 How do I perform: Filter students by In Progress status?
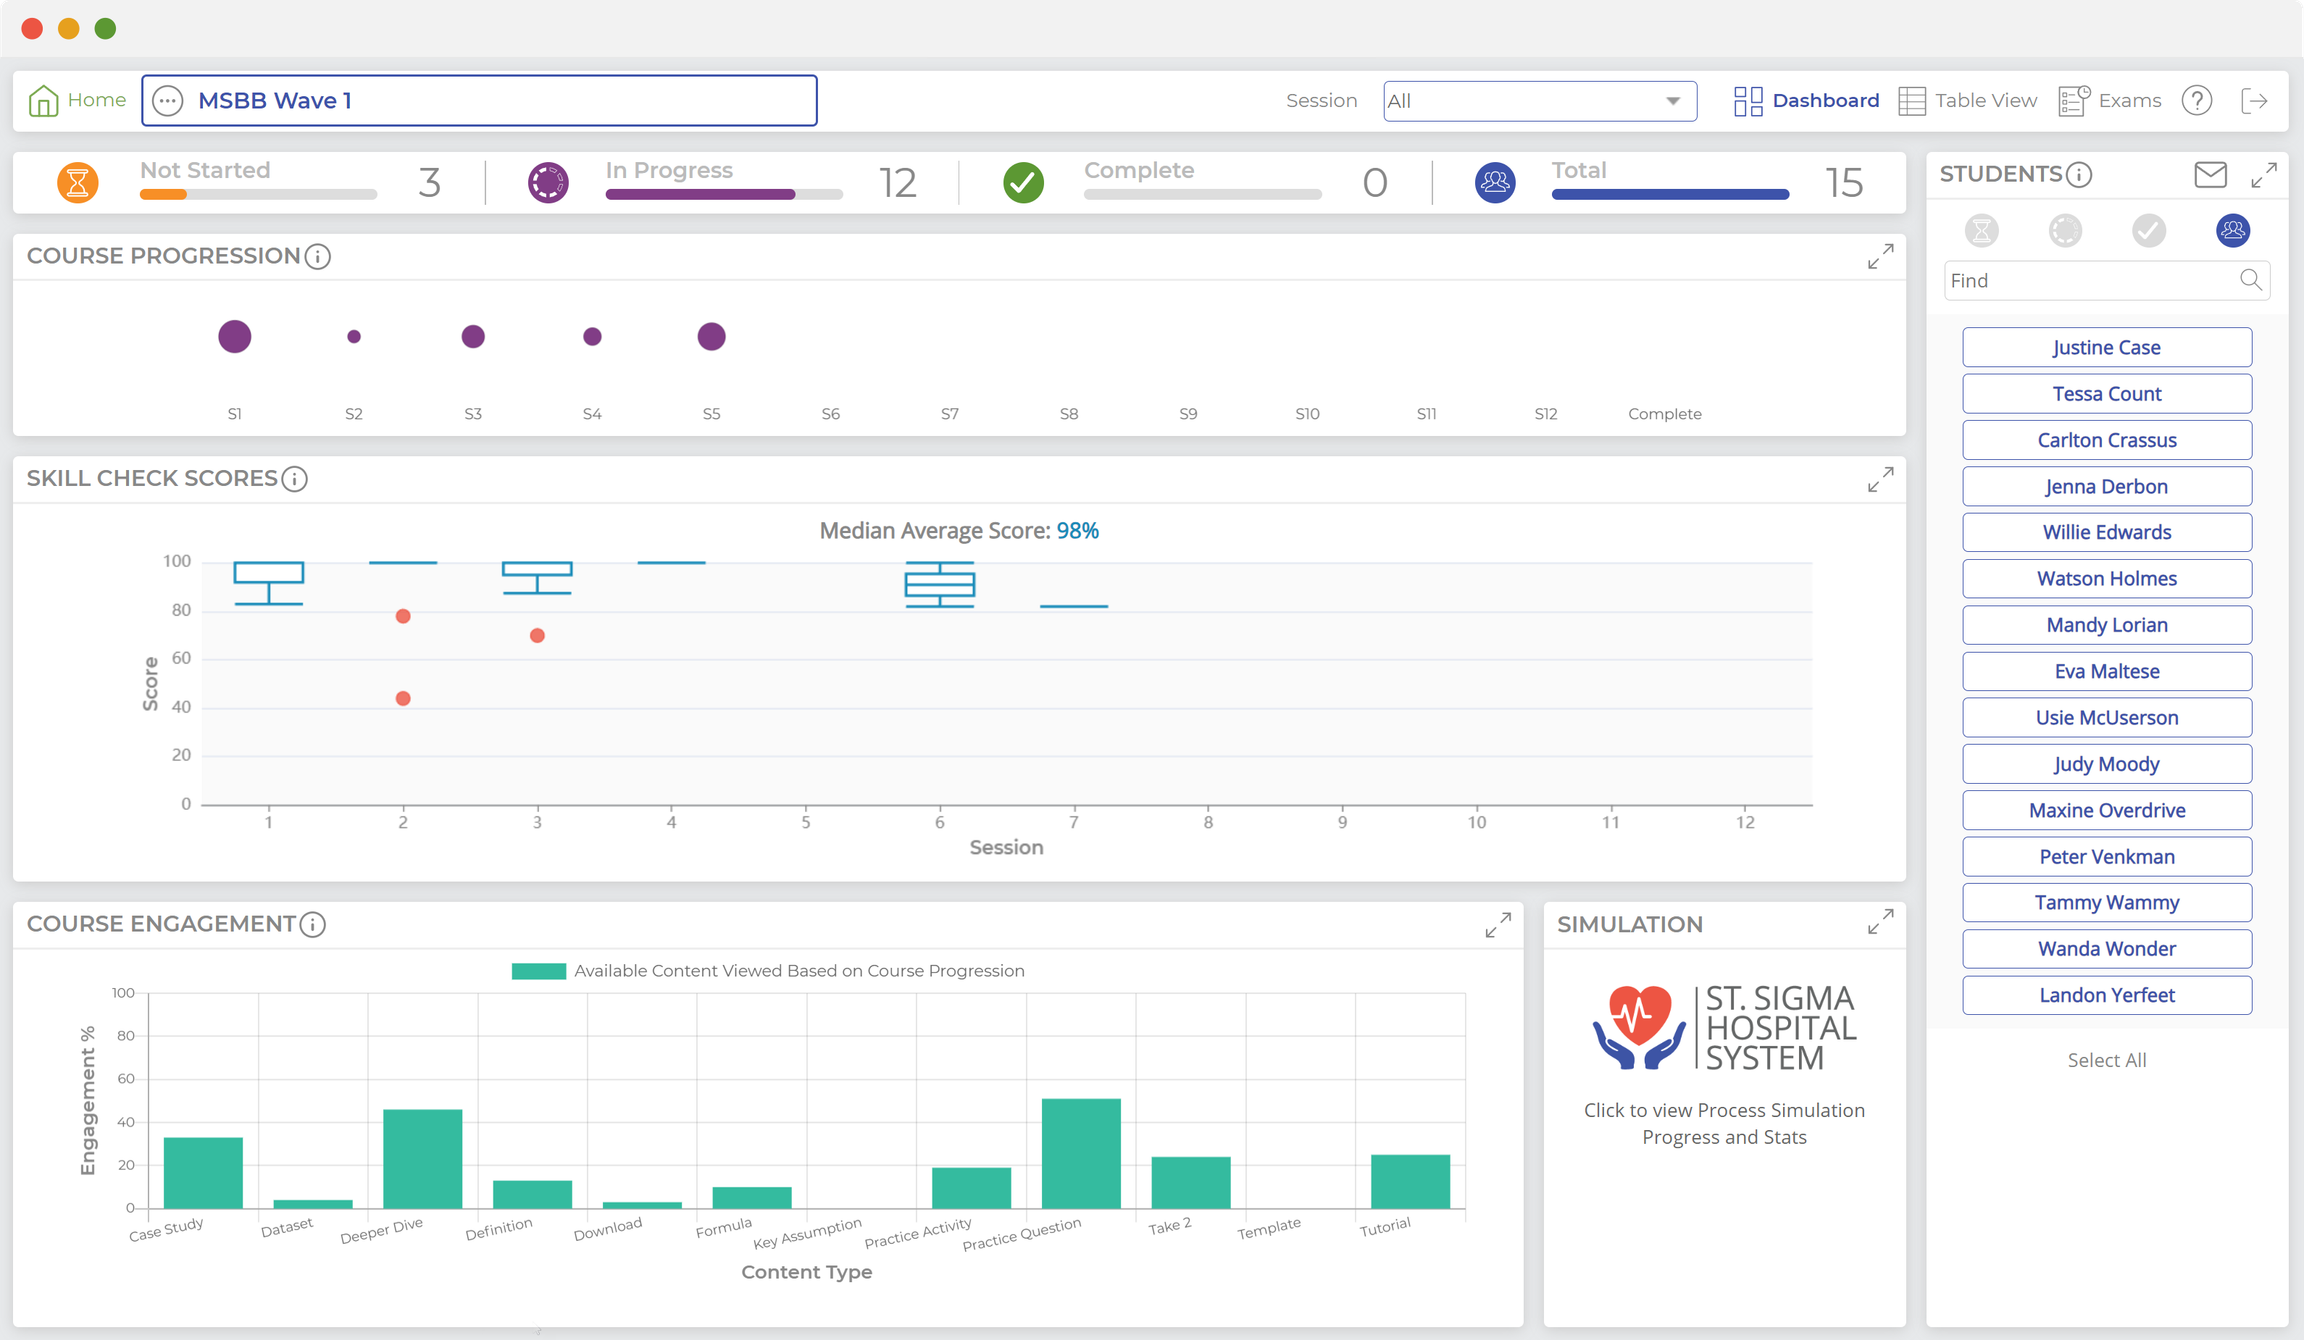tap(2065, 231)
